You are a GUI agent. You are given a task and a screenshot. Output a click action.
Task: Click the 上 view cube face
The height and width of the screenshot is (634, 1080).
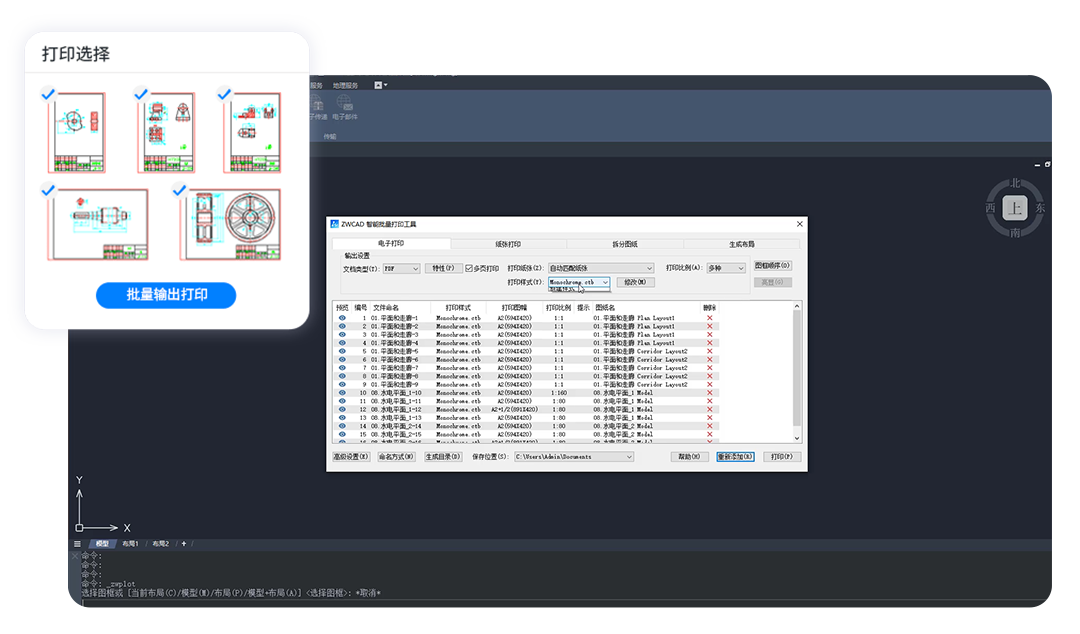1015,207
